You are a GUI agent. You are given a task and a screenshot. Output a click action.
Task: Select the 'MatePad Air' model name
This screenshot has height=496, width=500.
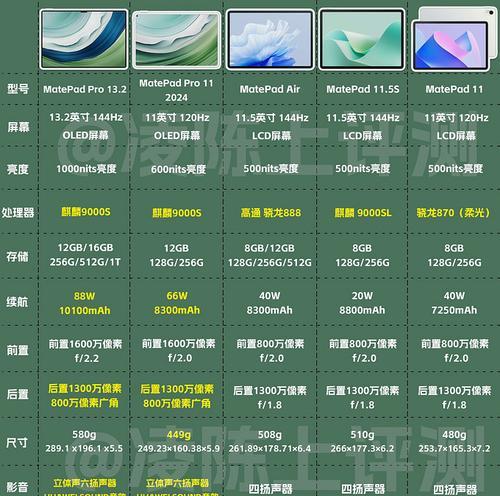[x=270, y=89]
